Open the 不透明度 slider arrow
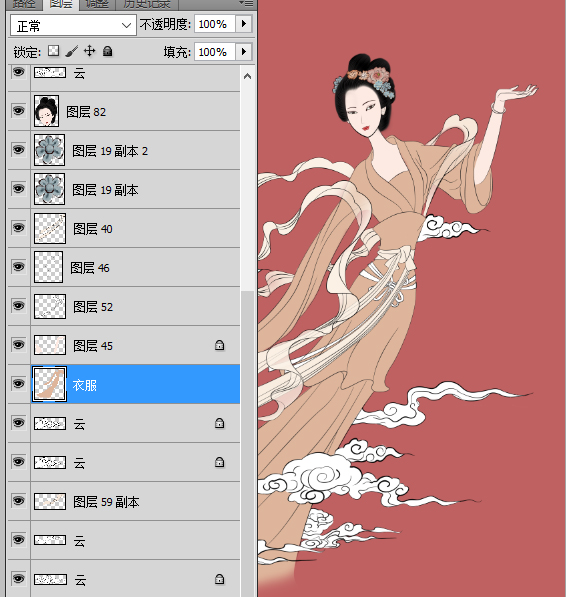The height and width of the screenshot is (597, 566). point(244,24)
